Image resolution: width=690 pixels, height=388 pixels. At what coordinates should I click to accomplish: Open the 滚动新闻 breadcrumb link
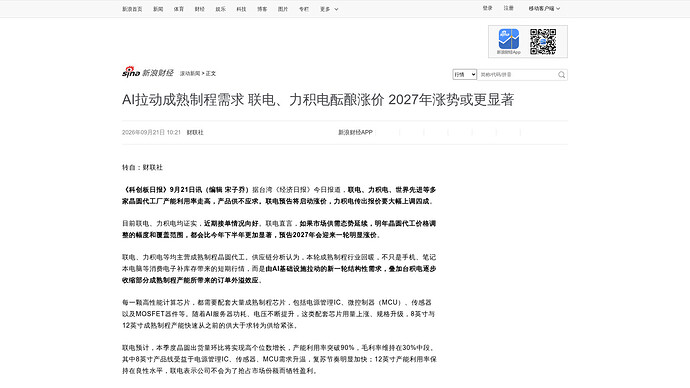pos(190,73)
